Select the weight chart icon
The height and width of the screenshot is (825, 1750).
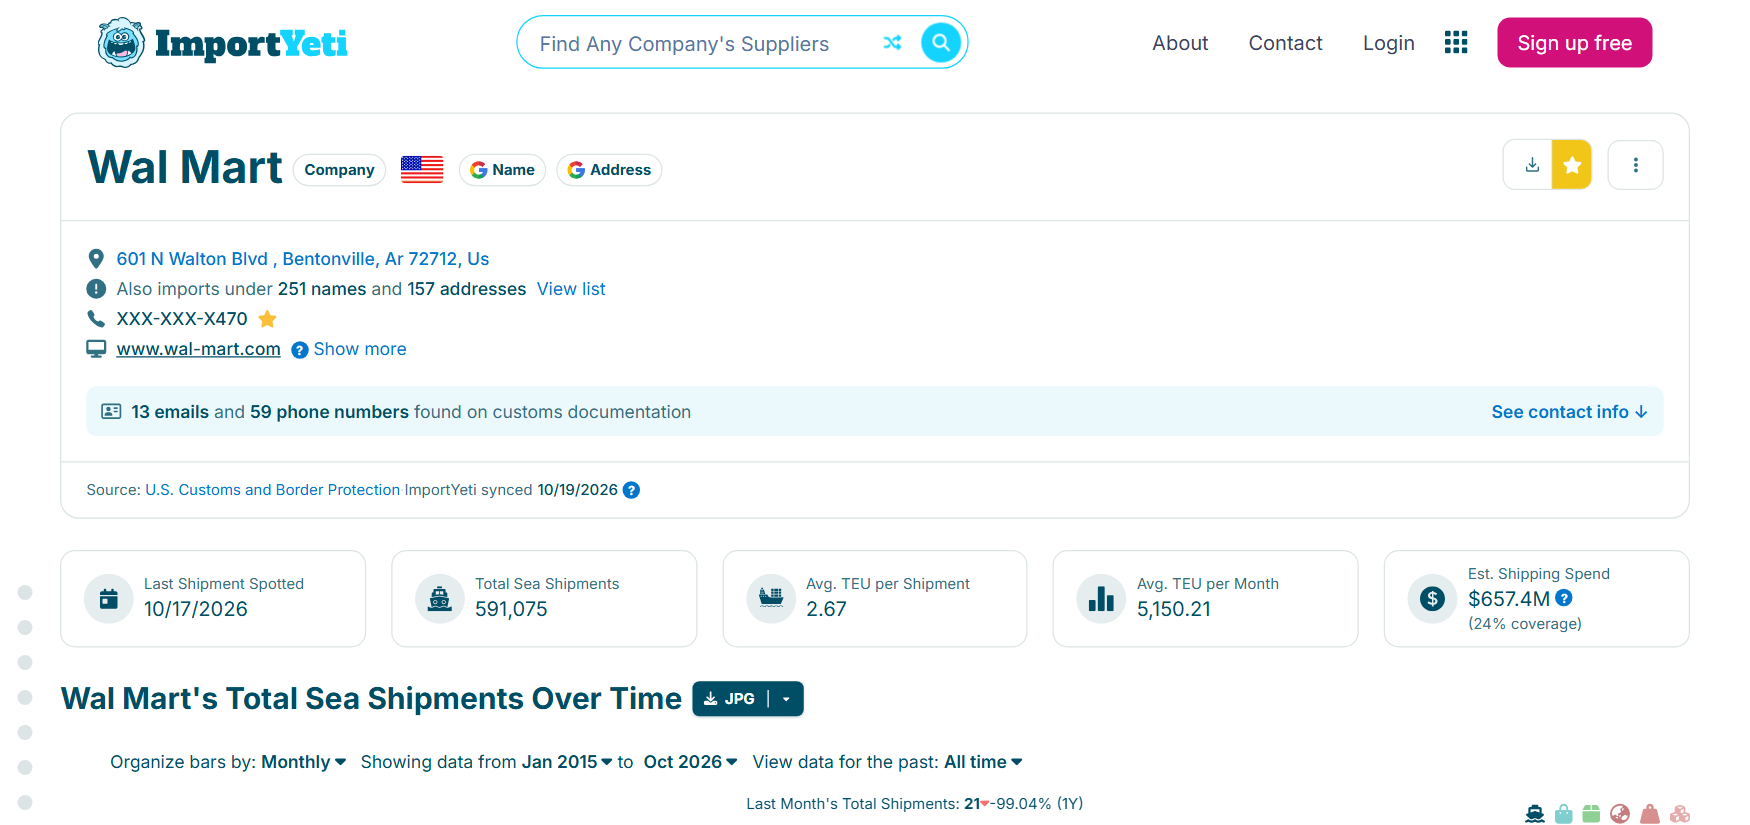1650,814
